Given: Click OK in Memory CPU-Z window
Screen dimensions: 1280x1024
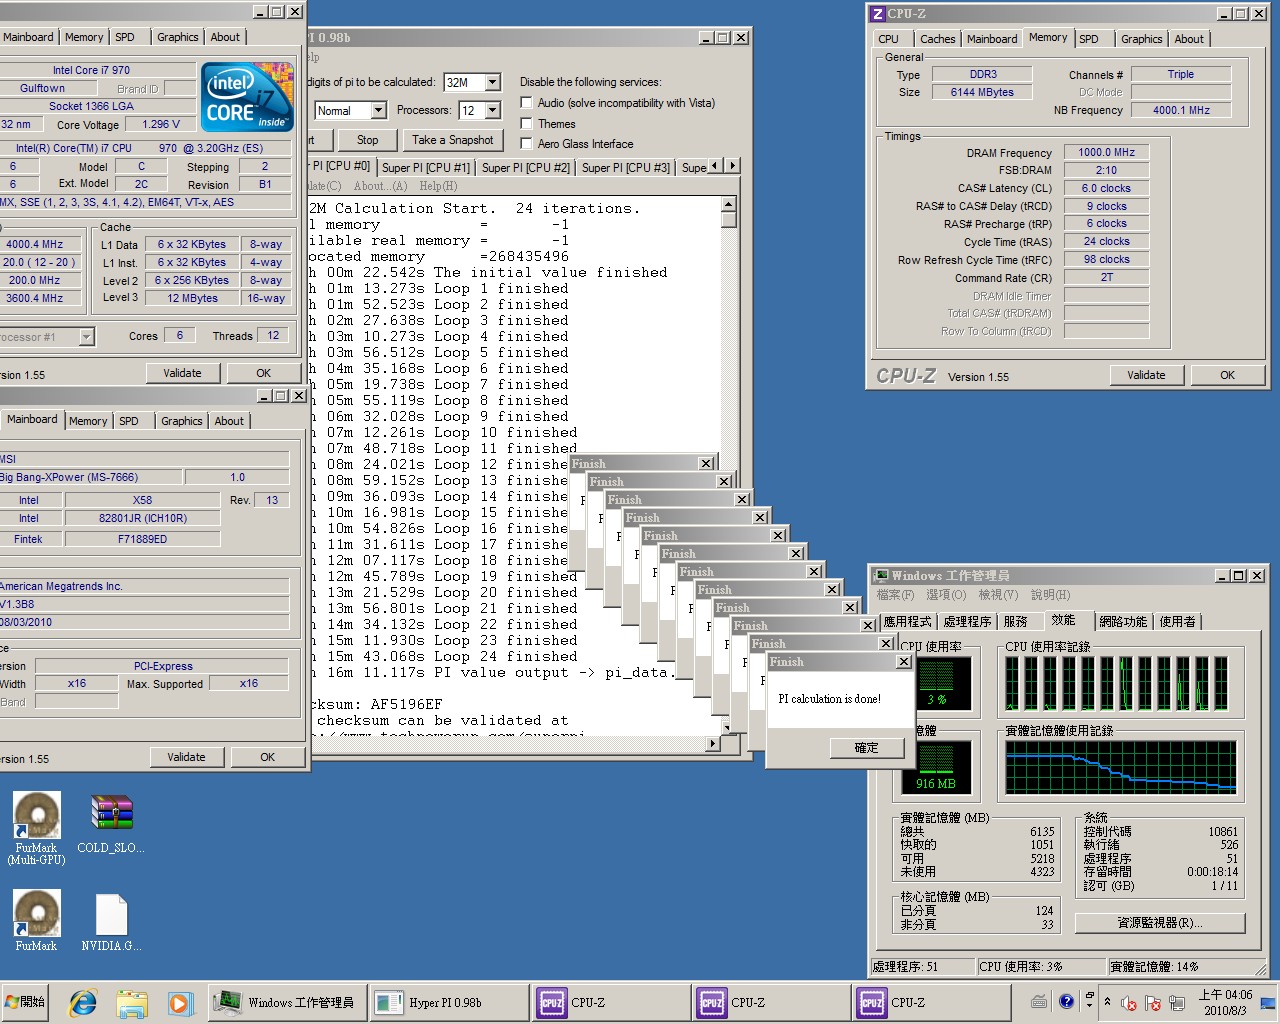Looking at the screenshot, I should coord(1227,375).
